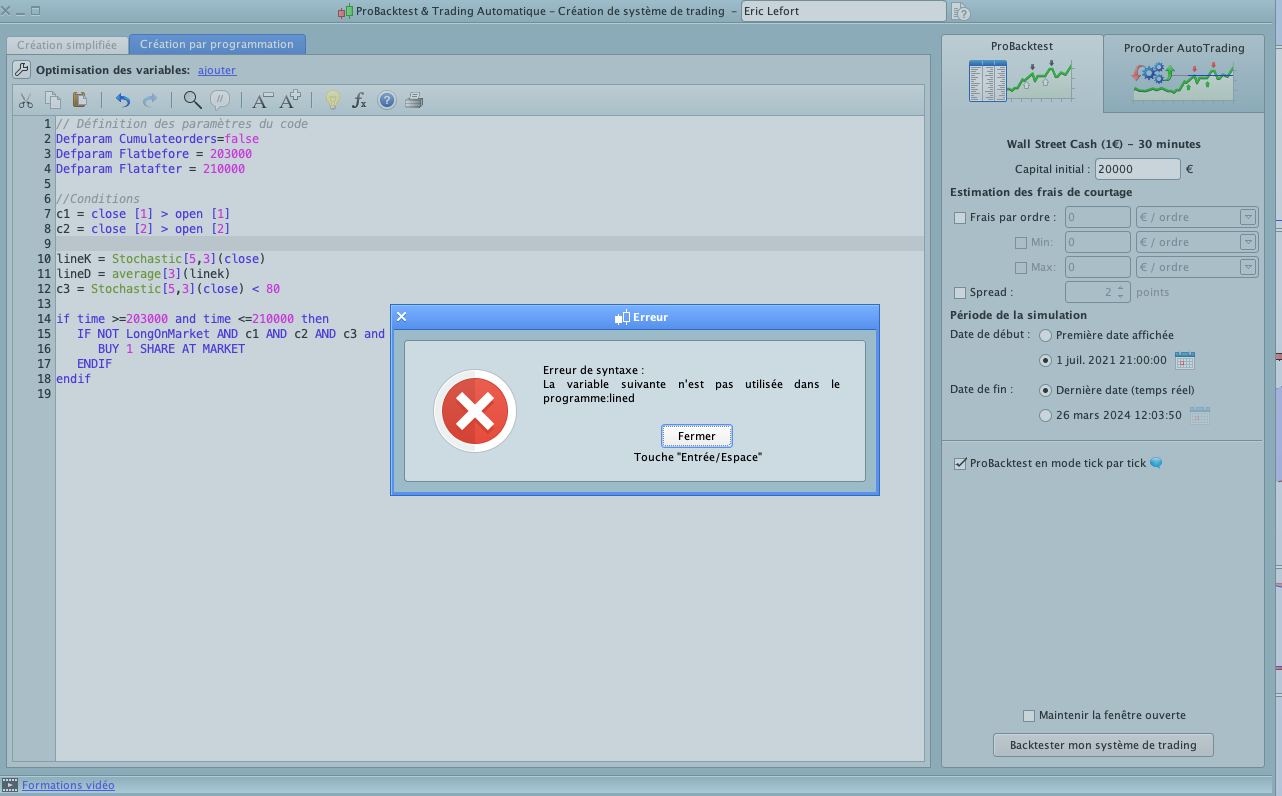Open the Formations vidéo link

point(68,785)
